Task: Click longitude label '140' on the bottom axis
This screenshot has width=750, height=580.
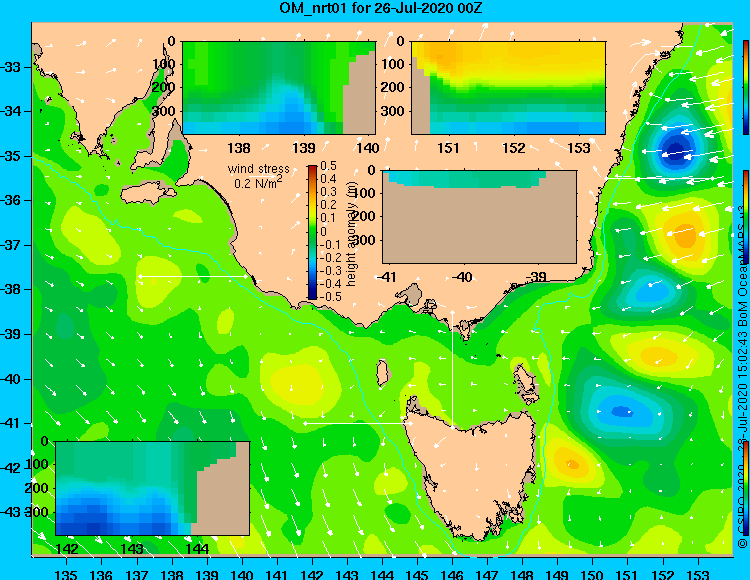Action: coord(242,574)
